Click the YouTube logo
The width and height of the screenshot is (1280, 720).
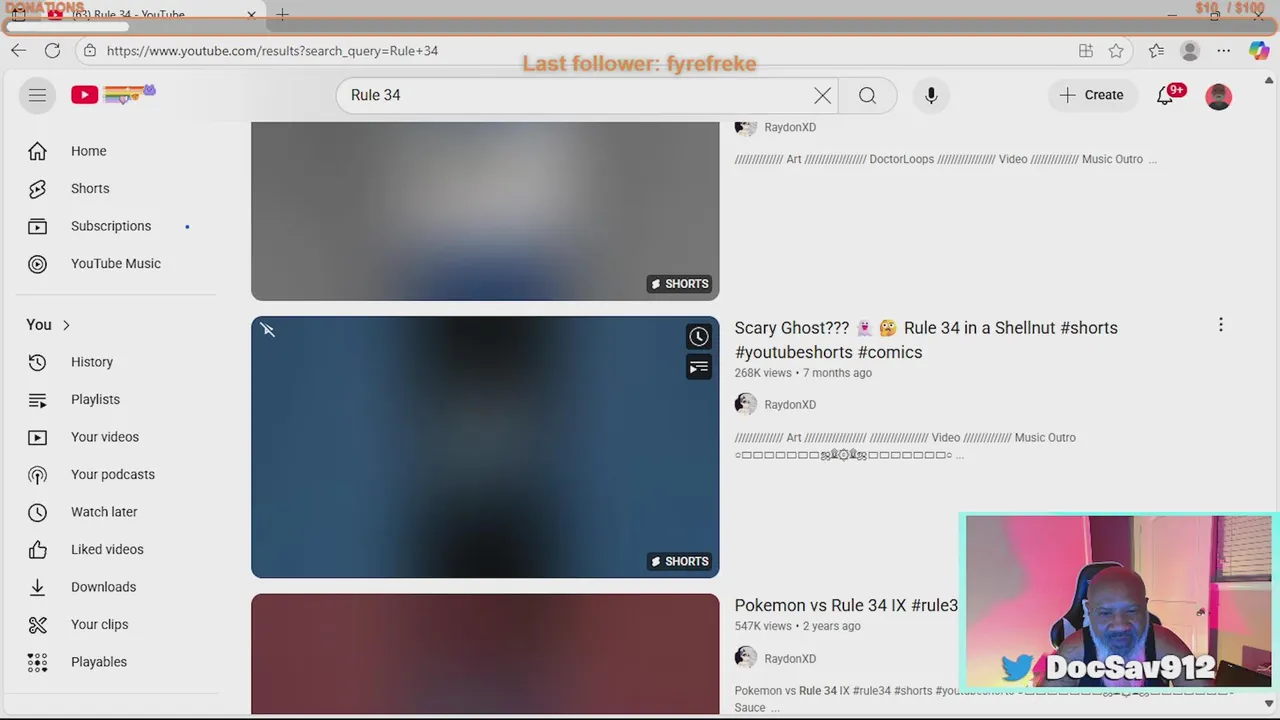coord(113,95)
